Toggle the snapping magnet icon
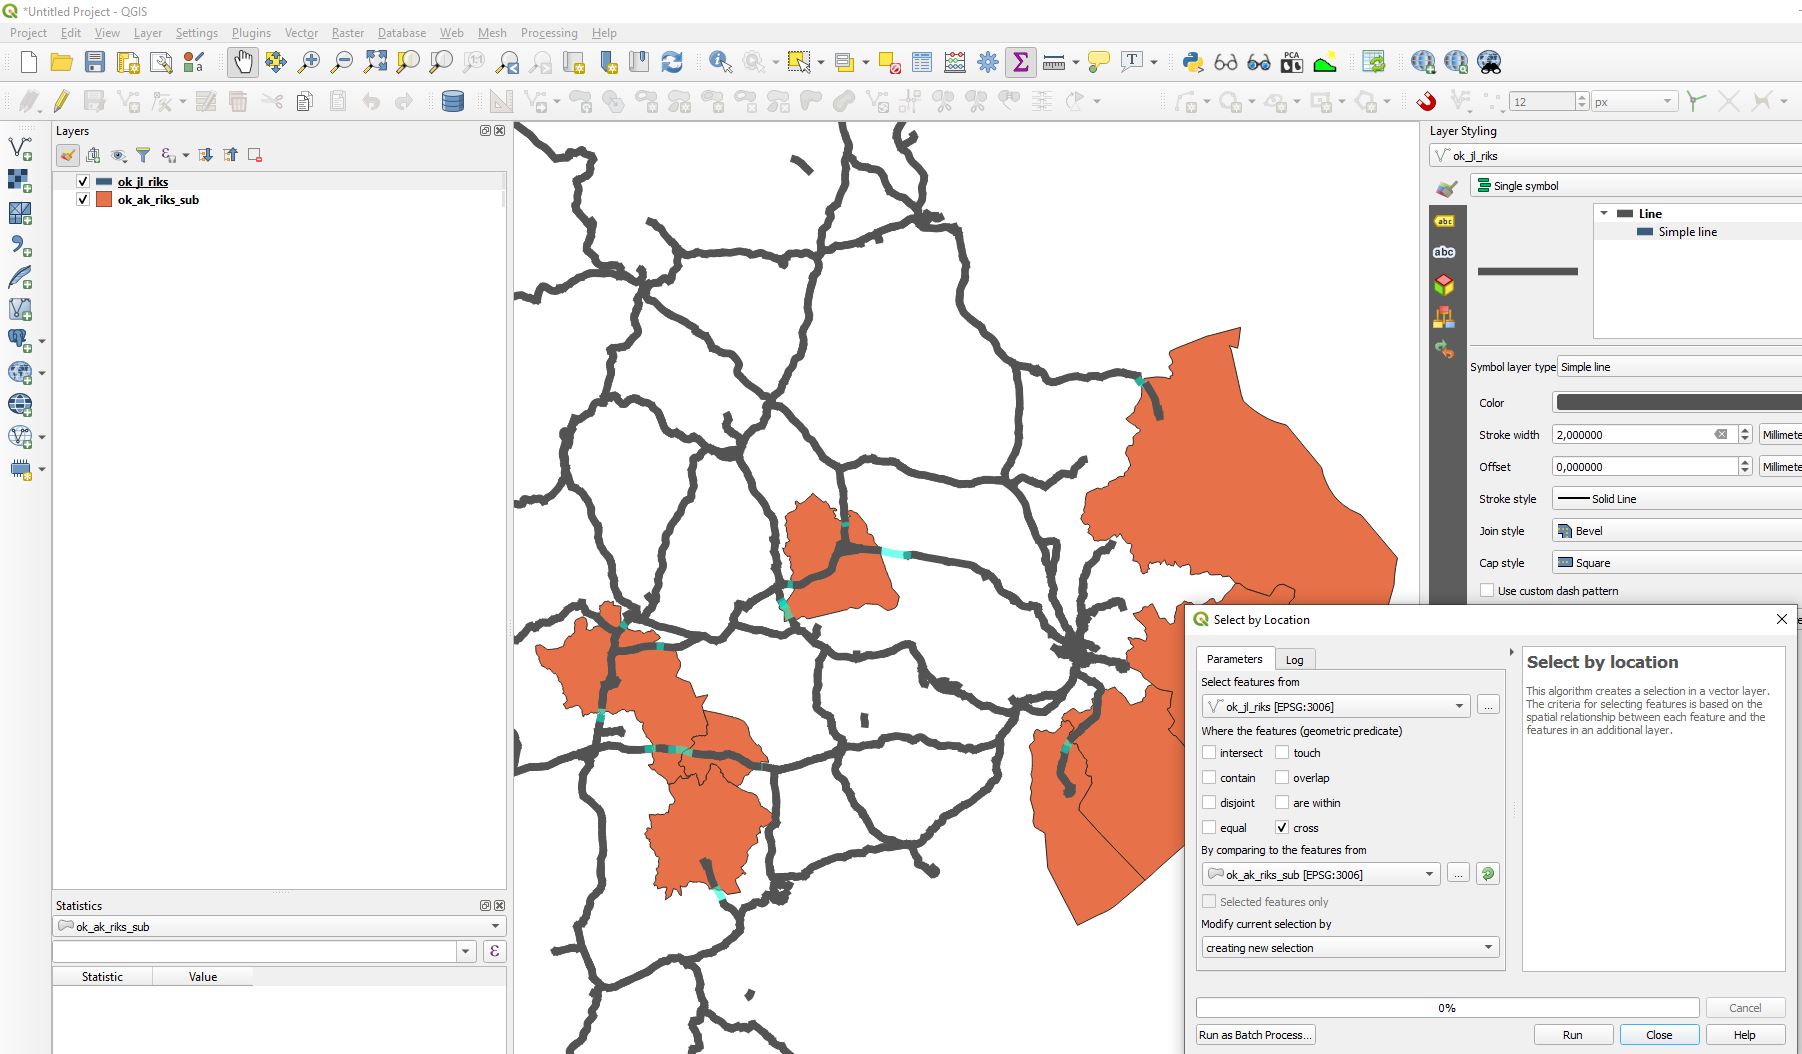The height and width of the screenshot is (1054, 1802). (x=1427, y=101)
